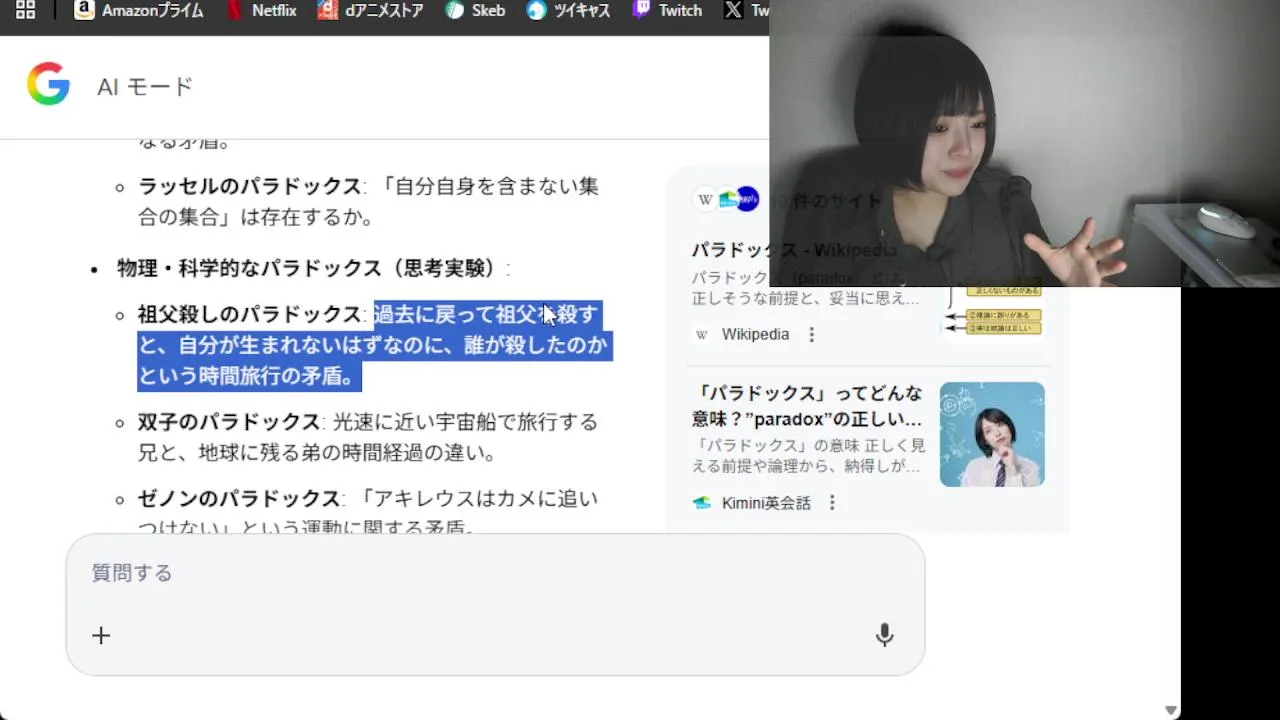The width and height of the screenshot is (1280, 720).
Task: Click the 祖父殺しのパラドックス heading text
Action: point(249,315)
